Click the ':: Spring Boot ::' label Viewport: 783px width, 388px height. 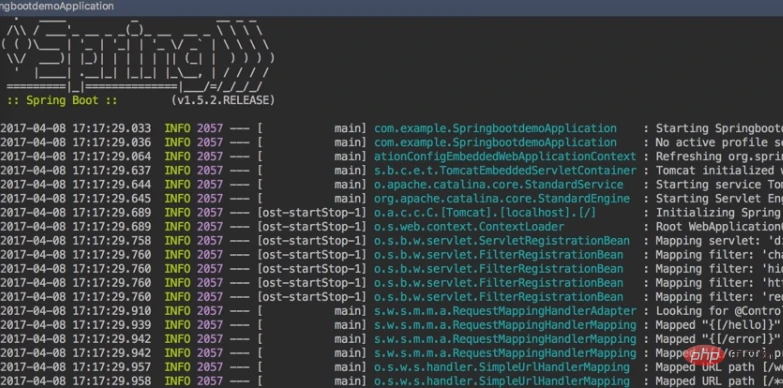[x=62, y=100]
